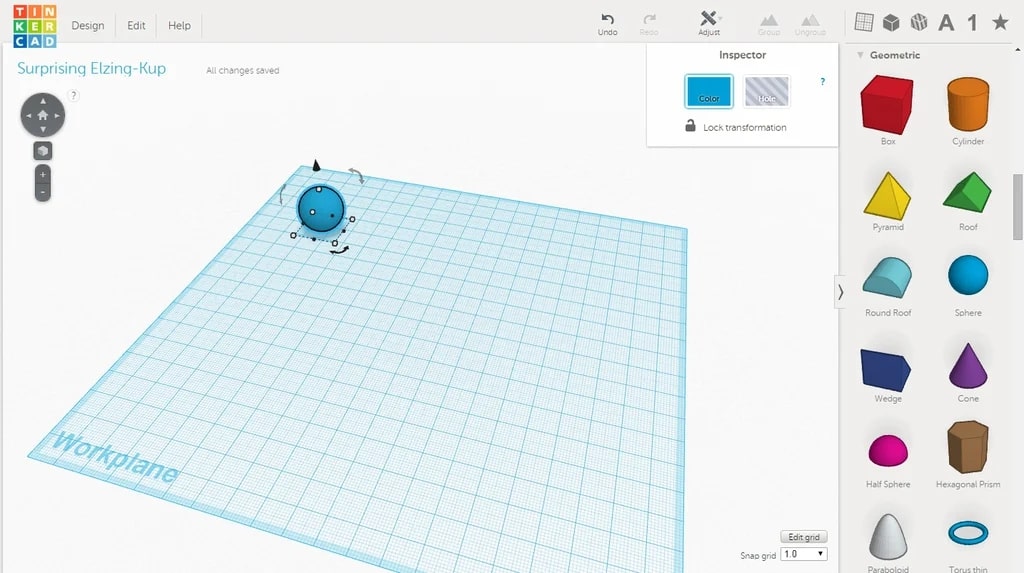Select the solid cube shapes icon

coord(891,23)
